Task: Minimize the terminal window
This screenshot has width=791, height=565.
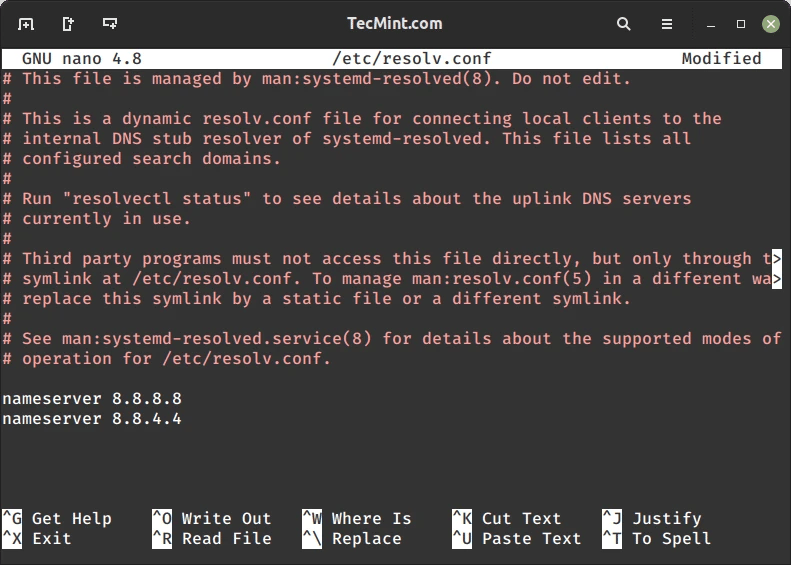Action: 711,23
